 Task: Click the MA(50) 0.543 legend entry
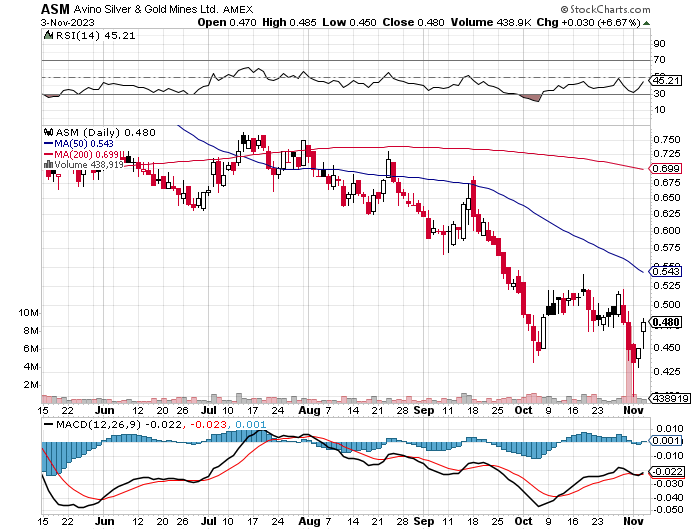(84, 143)
